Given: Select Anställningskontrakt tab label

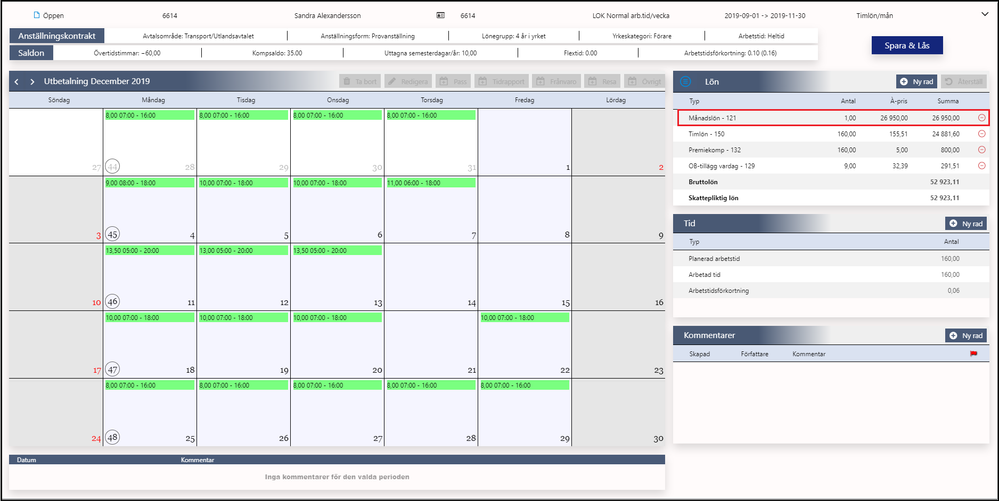Looking at the screenshot, I should pos(57,36).
